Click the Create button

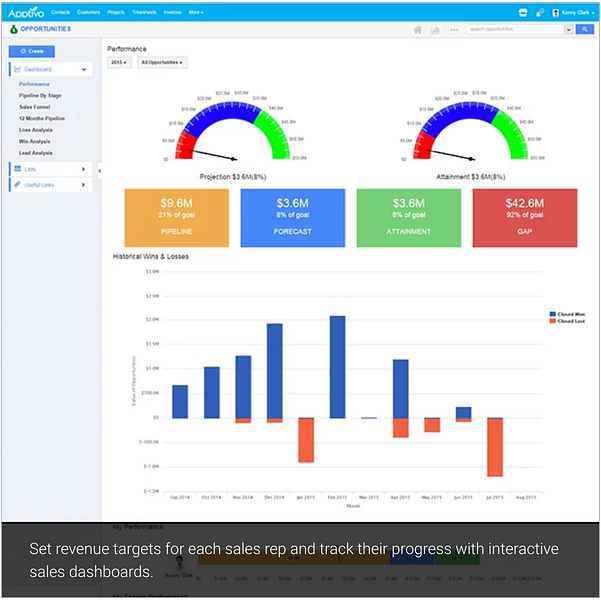32,51
